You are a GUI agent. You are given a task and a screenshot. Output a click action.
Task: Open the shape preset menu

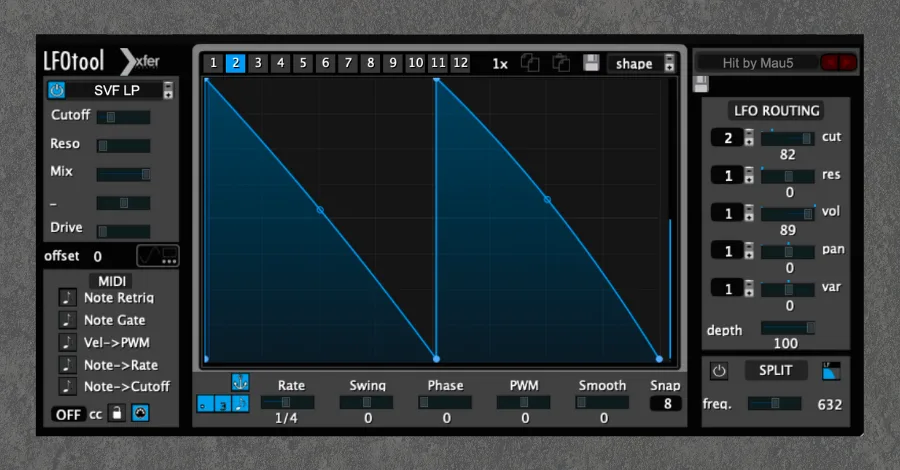click(x=634, y=64)
